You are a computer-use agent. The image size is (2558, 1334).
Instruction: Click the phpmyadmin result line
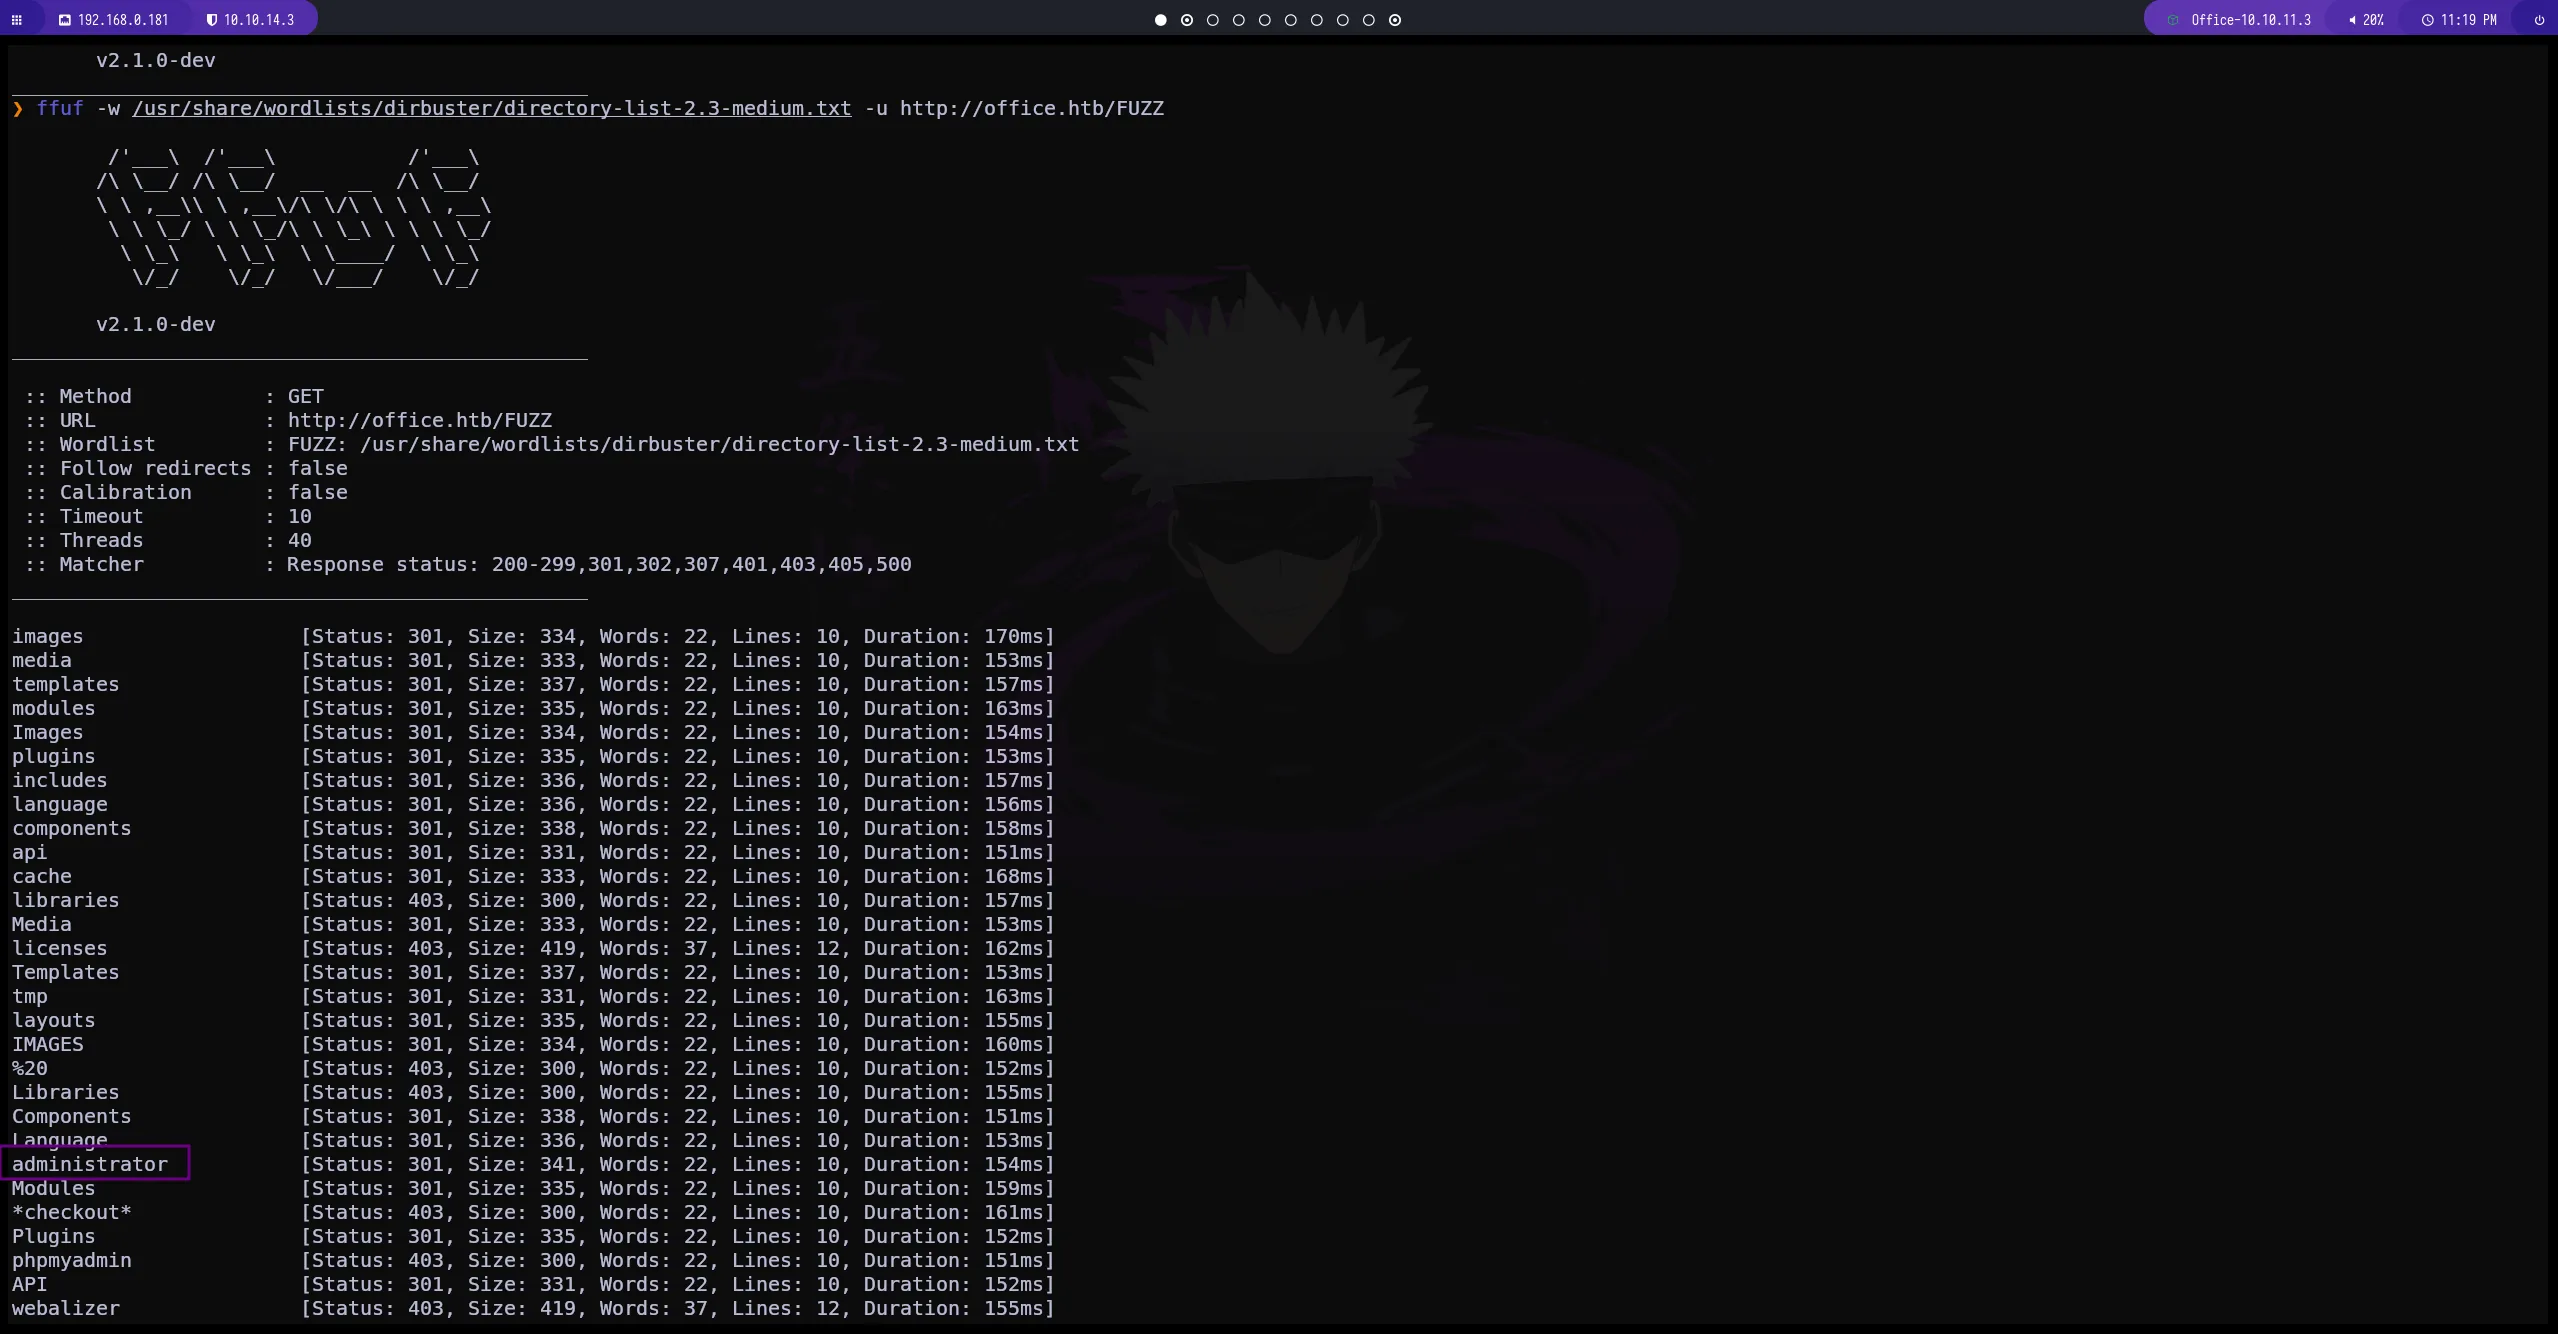[x=72, y=1260]
